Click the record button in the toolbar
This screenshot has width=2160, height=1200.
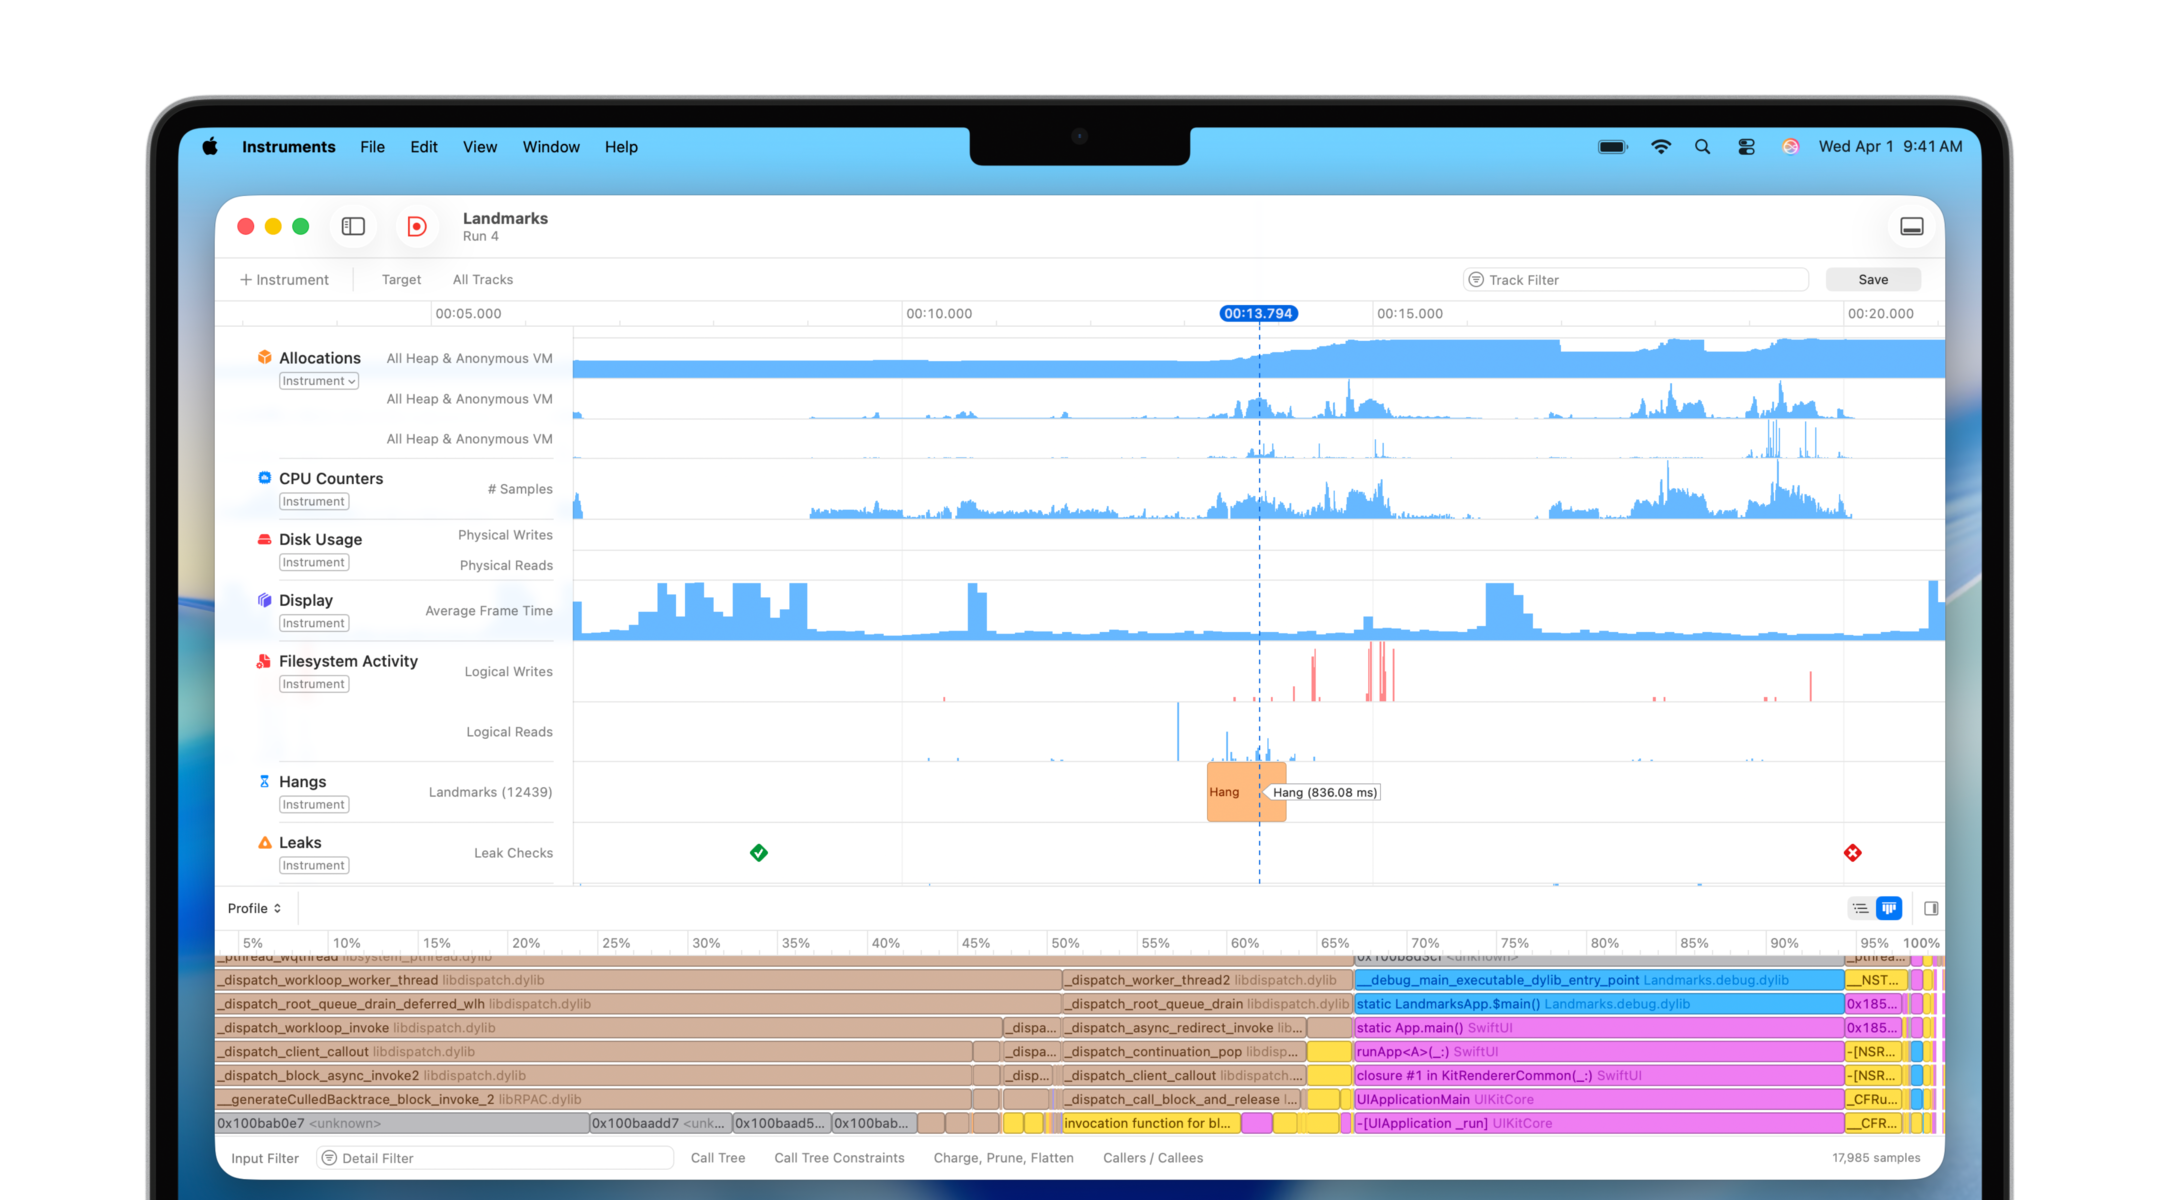[417, 227]
